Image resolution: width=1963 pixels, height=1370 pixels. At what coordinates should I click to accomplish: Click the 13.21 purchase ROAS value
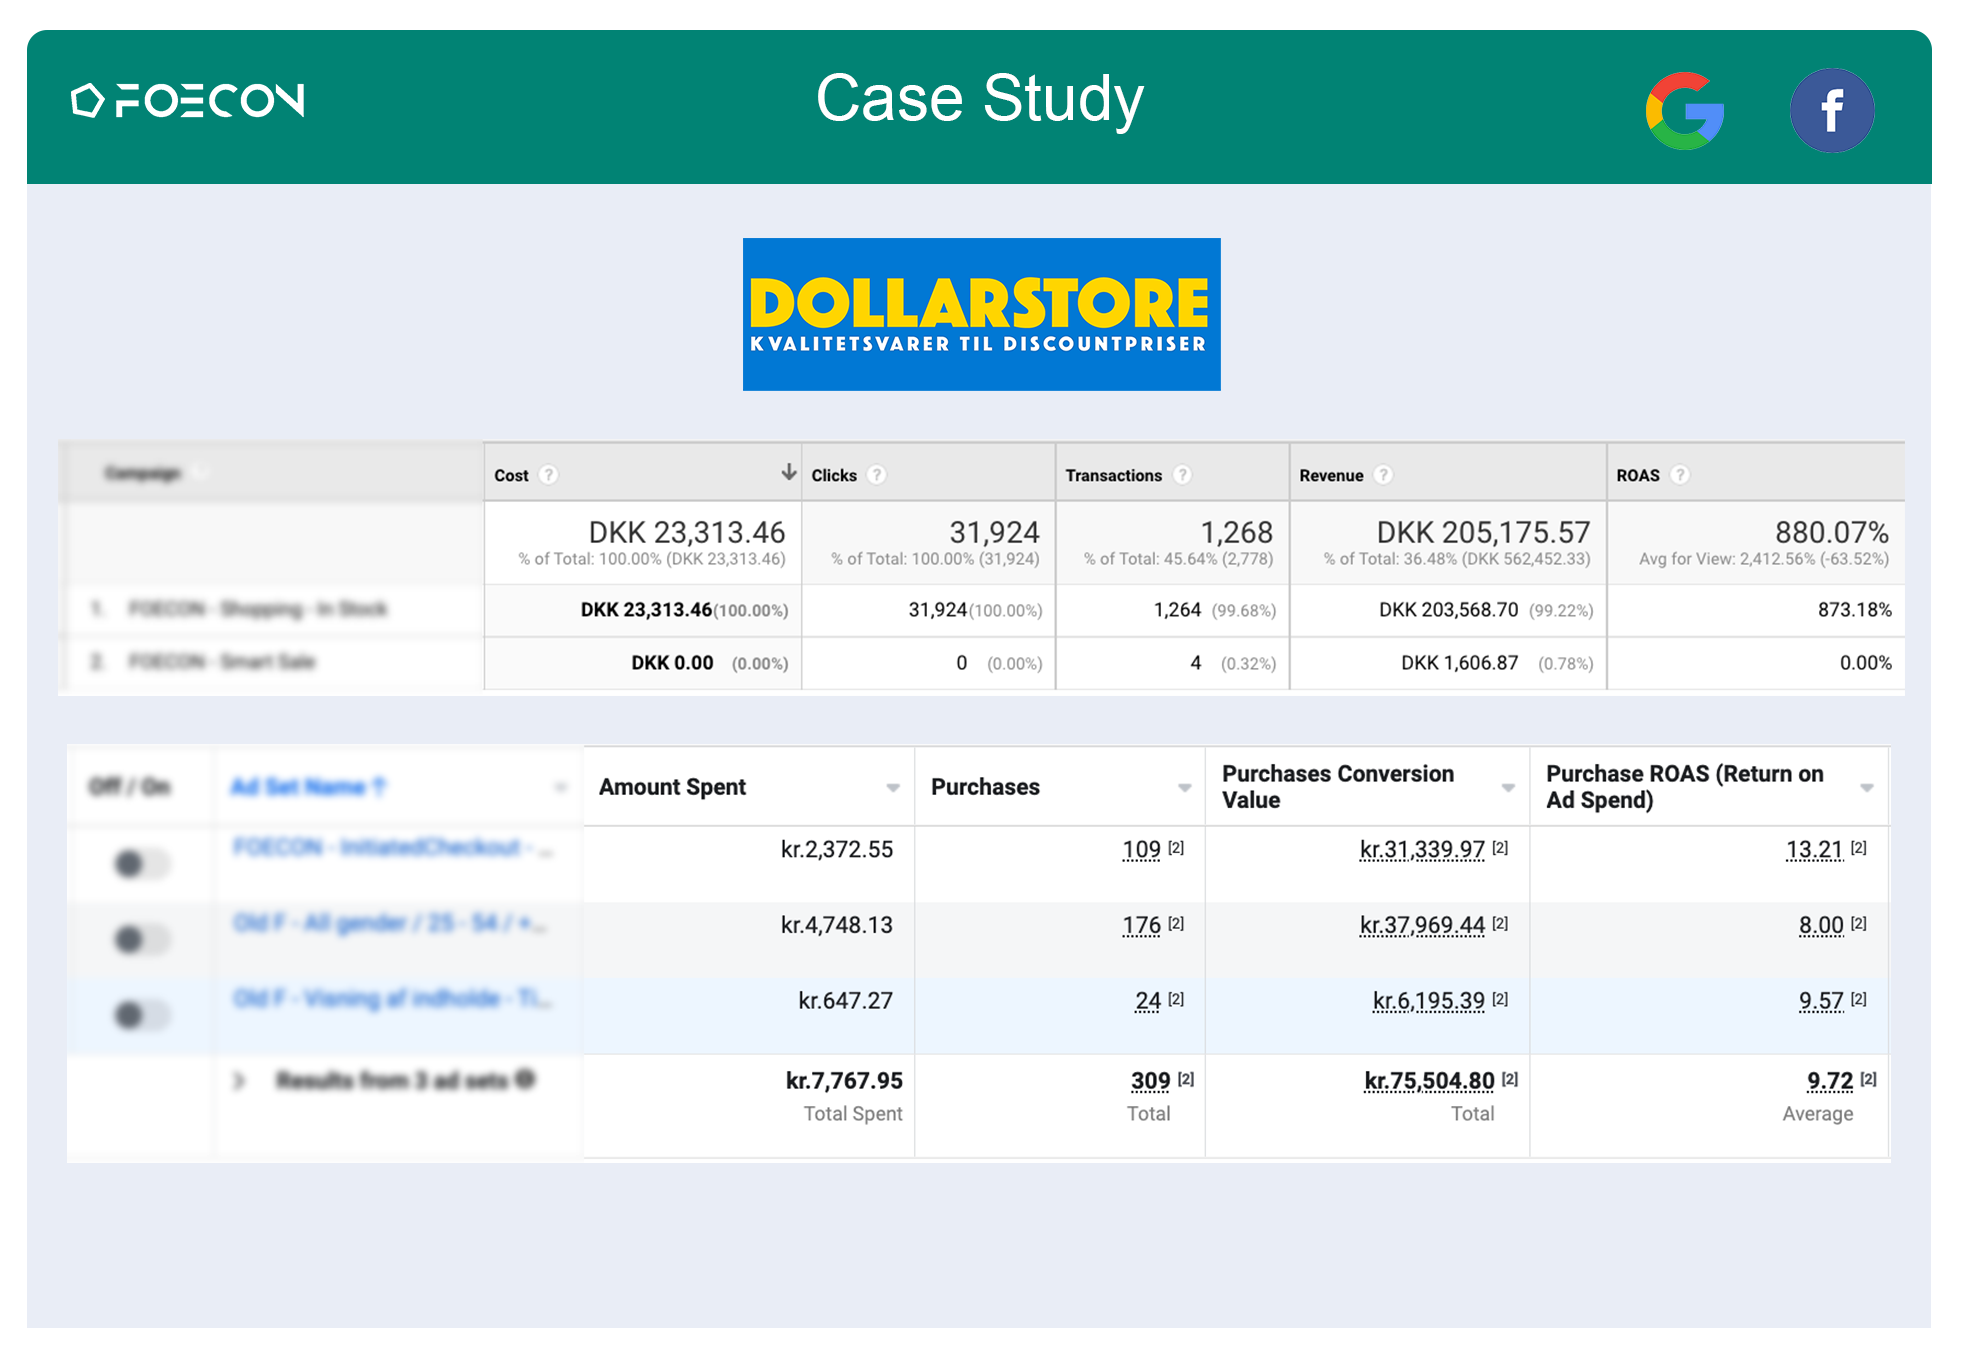click(1814, 850)
